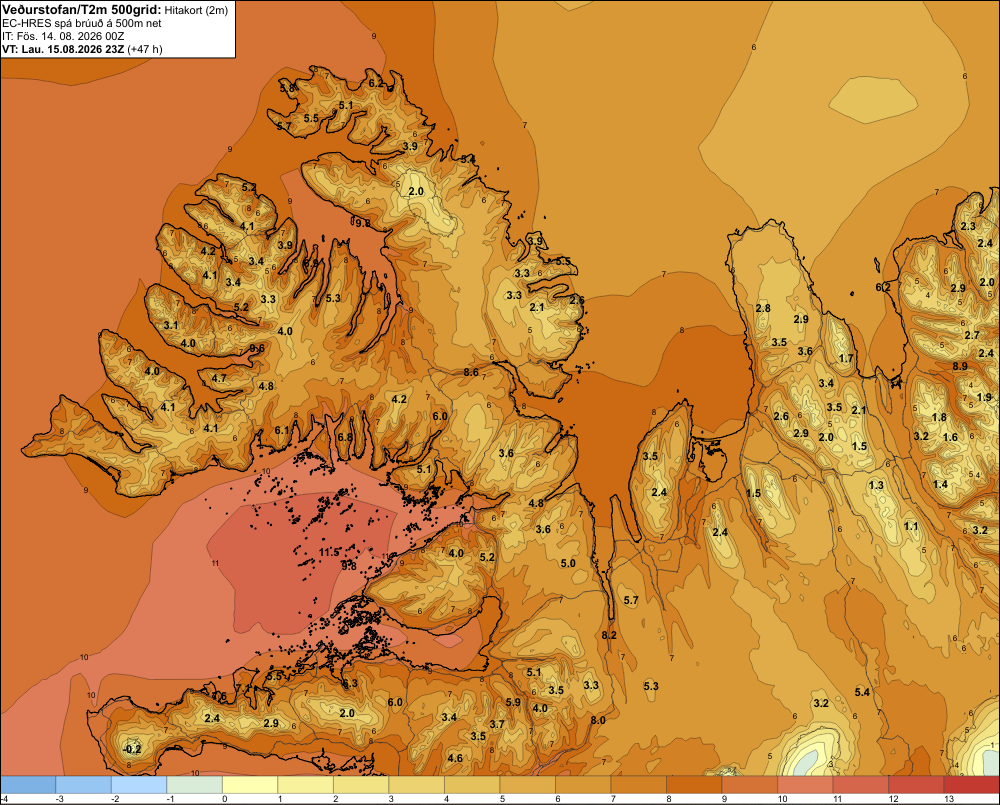The height and width of the screenshot is (805, 1000).
Task: Click the 11.5 temperature value in the bay
Action: click(x=330, y=552)
